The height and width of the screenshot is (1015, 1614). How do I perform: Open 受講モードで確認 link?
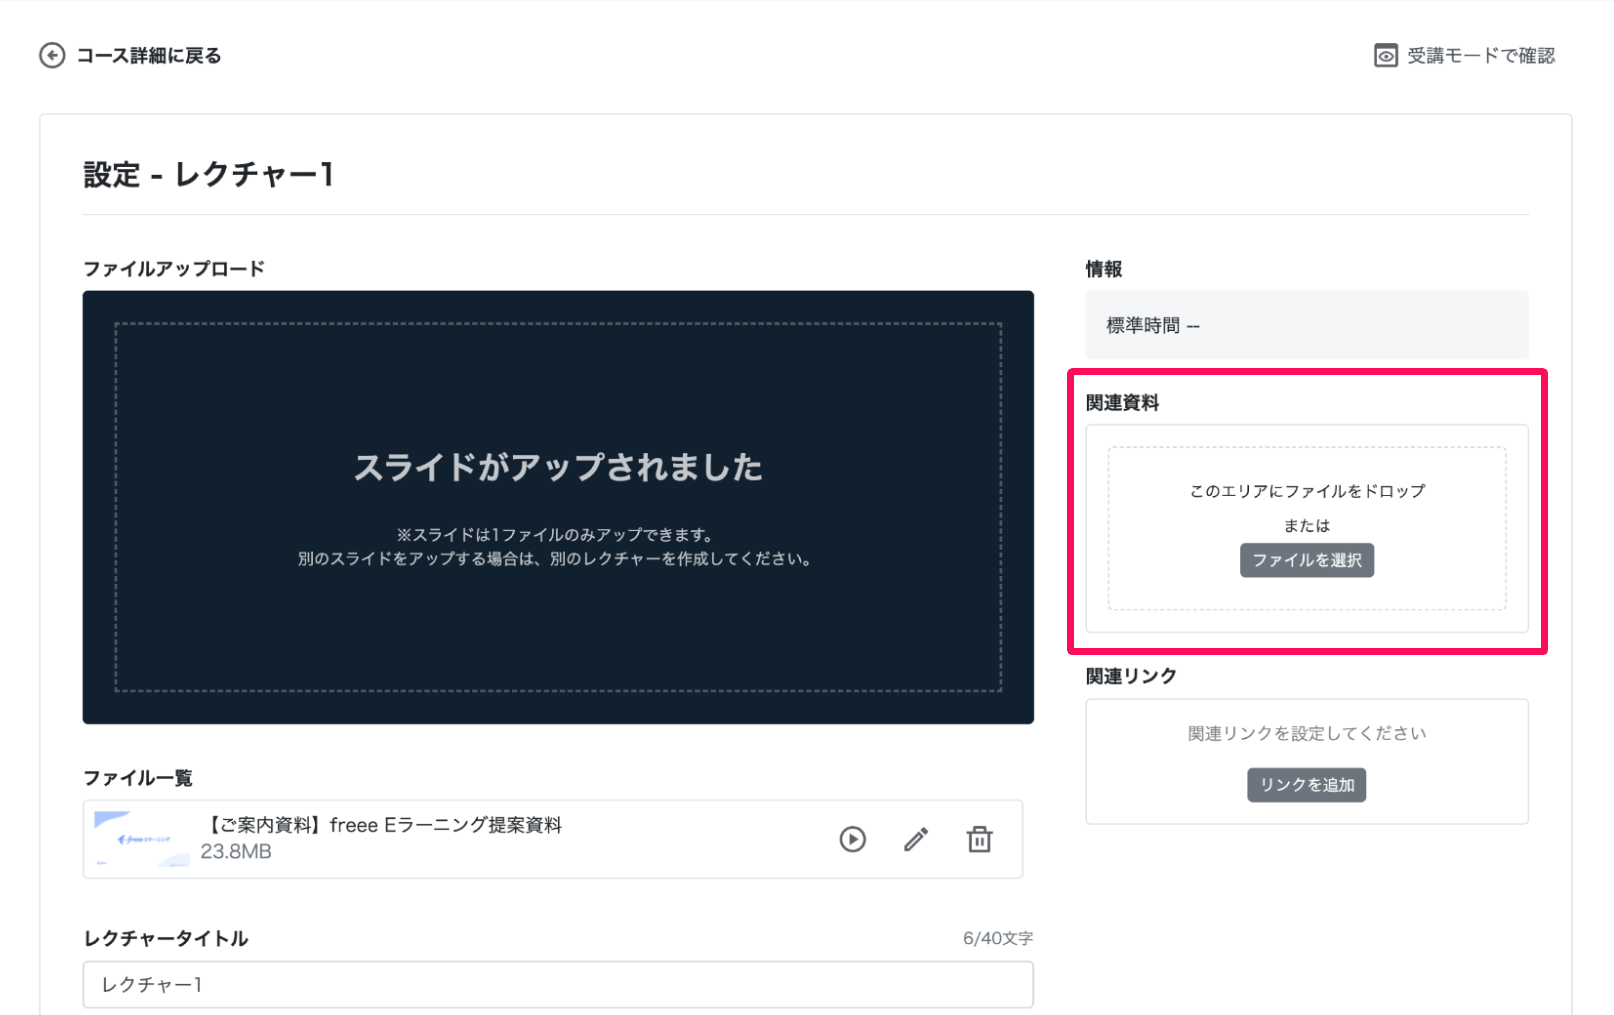(x=1481, y=56)
